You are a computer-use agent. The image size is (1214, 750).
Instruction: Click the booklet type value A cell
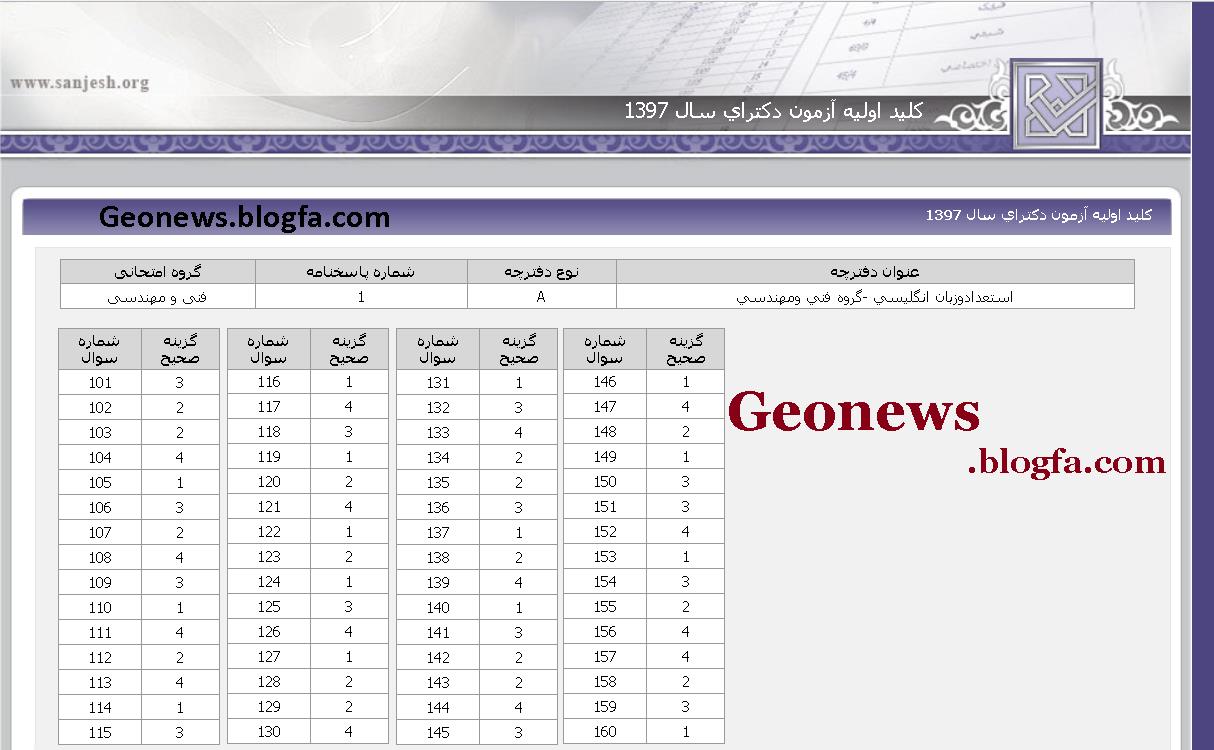541,297
